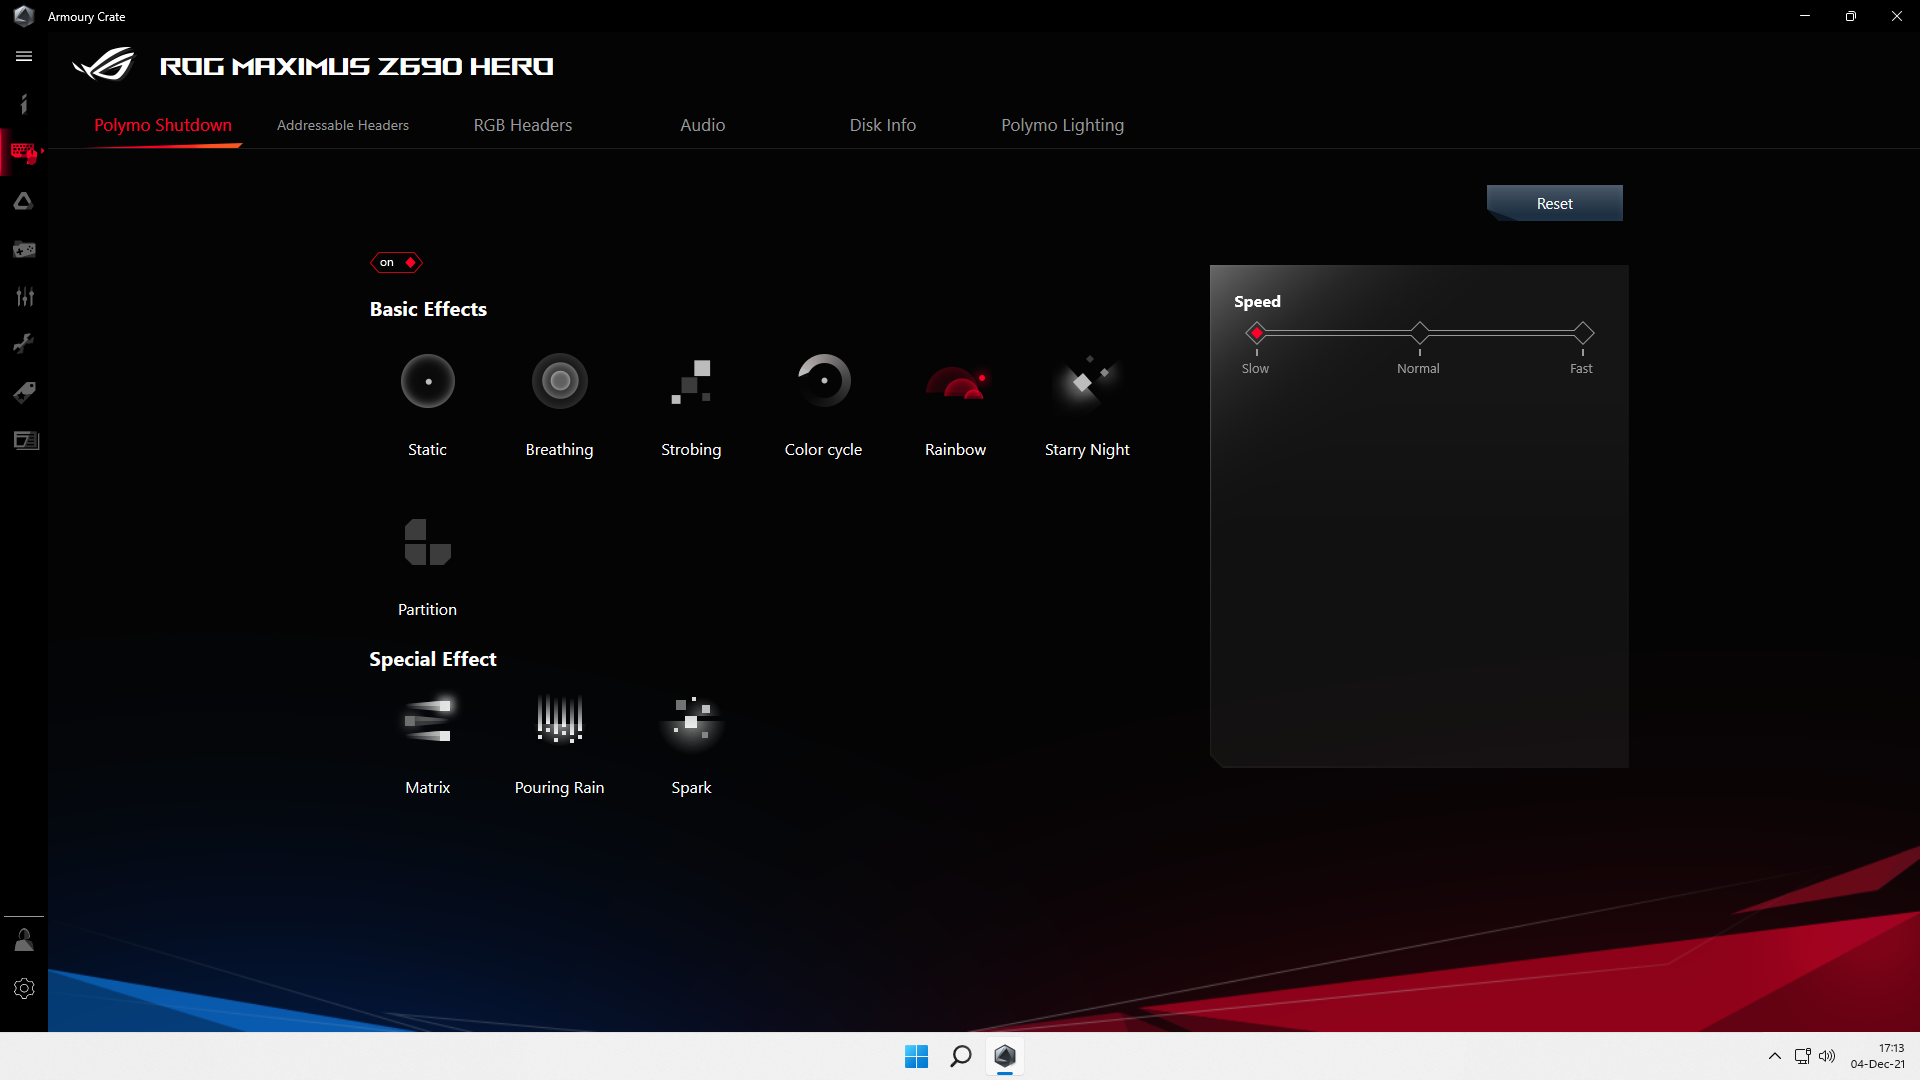Pick the Color cycle effect
This screenshot has width=1920, height=1080.
tap(823, 382)
